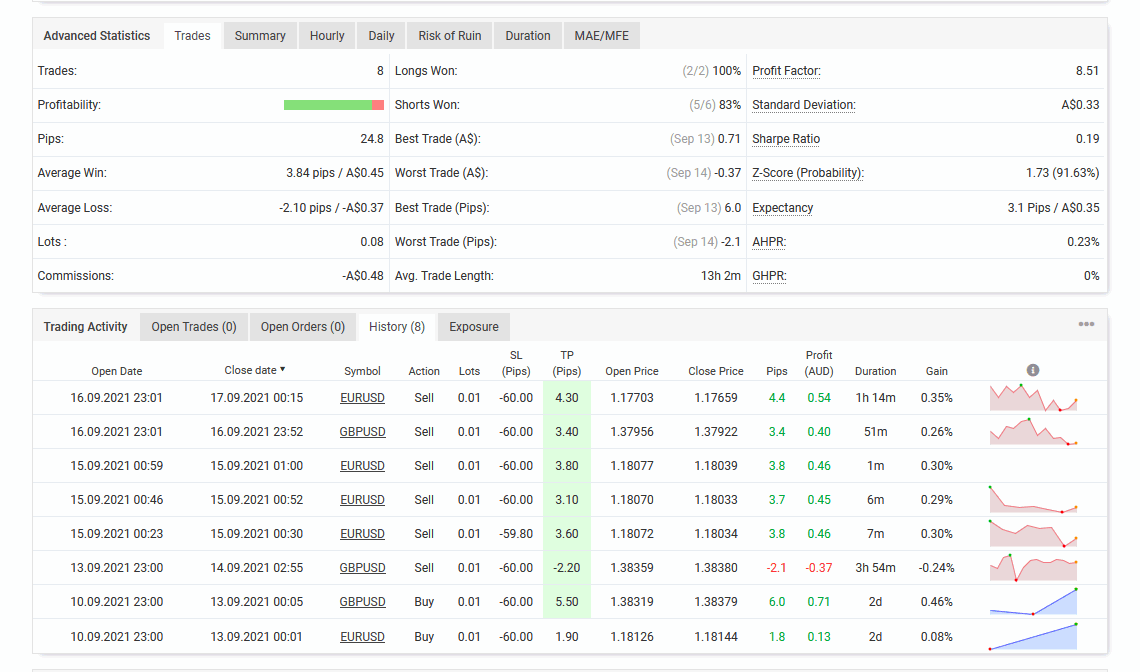Click the Expectancy label link
Image resolution: width=1140 pixels, height=672 pixels.
pos(782,207)
